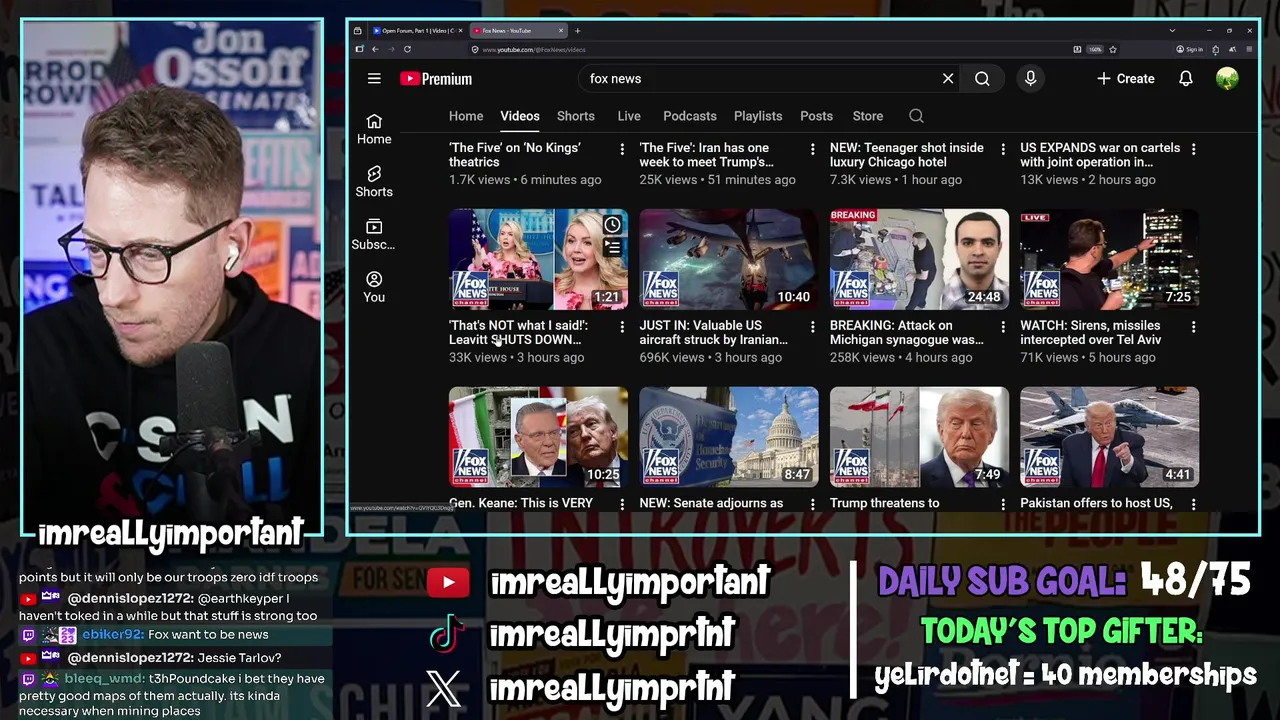This screenshot has height=720, width=1280.
Task: Open the Michigan synagogue 24:48 thumbnail
Action: click(919, 259)
